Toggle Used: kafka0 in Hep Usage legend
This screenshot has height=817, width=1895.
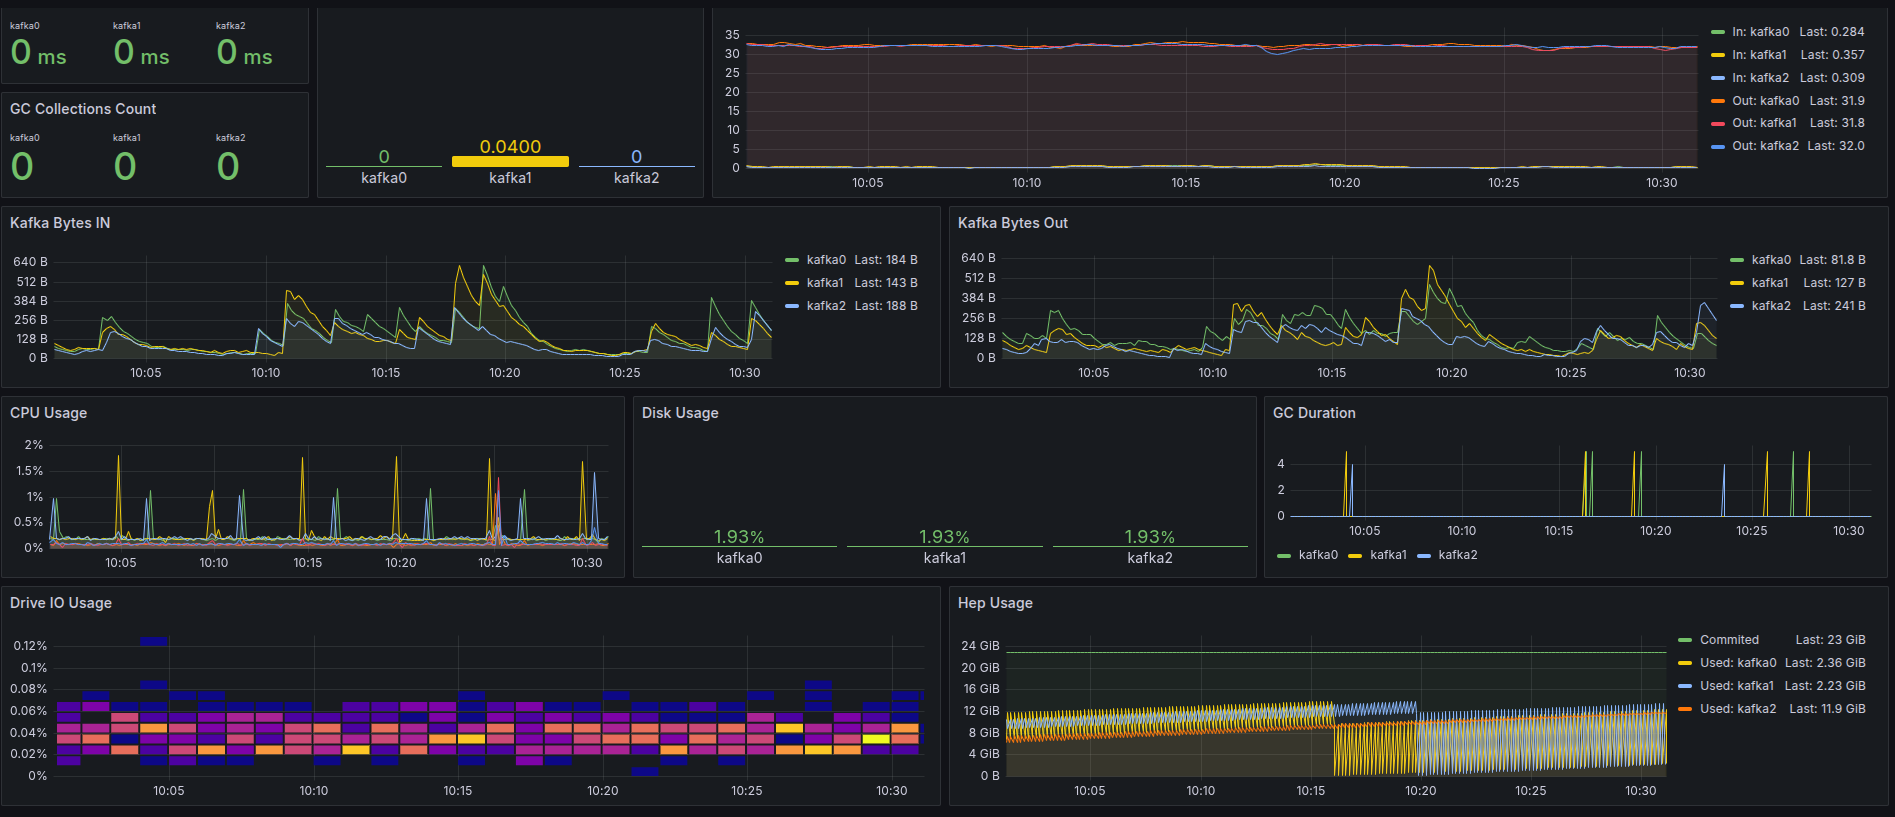(x=1738, y=663)
